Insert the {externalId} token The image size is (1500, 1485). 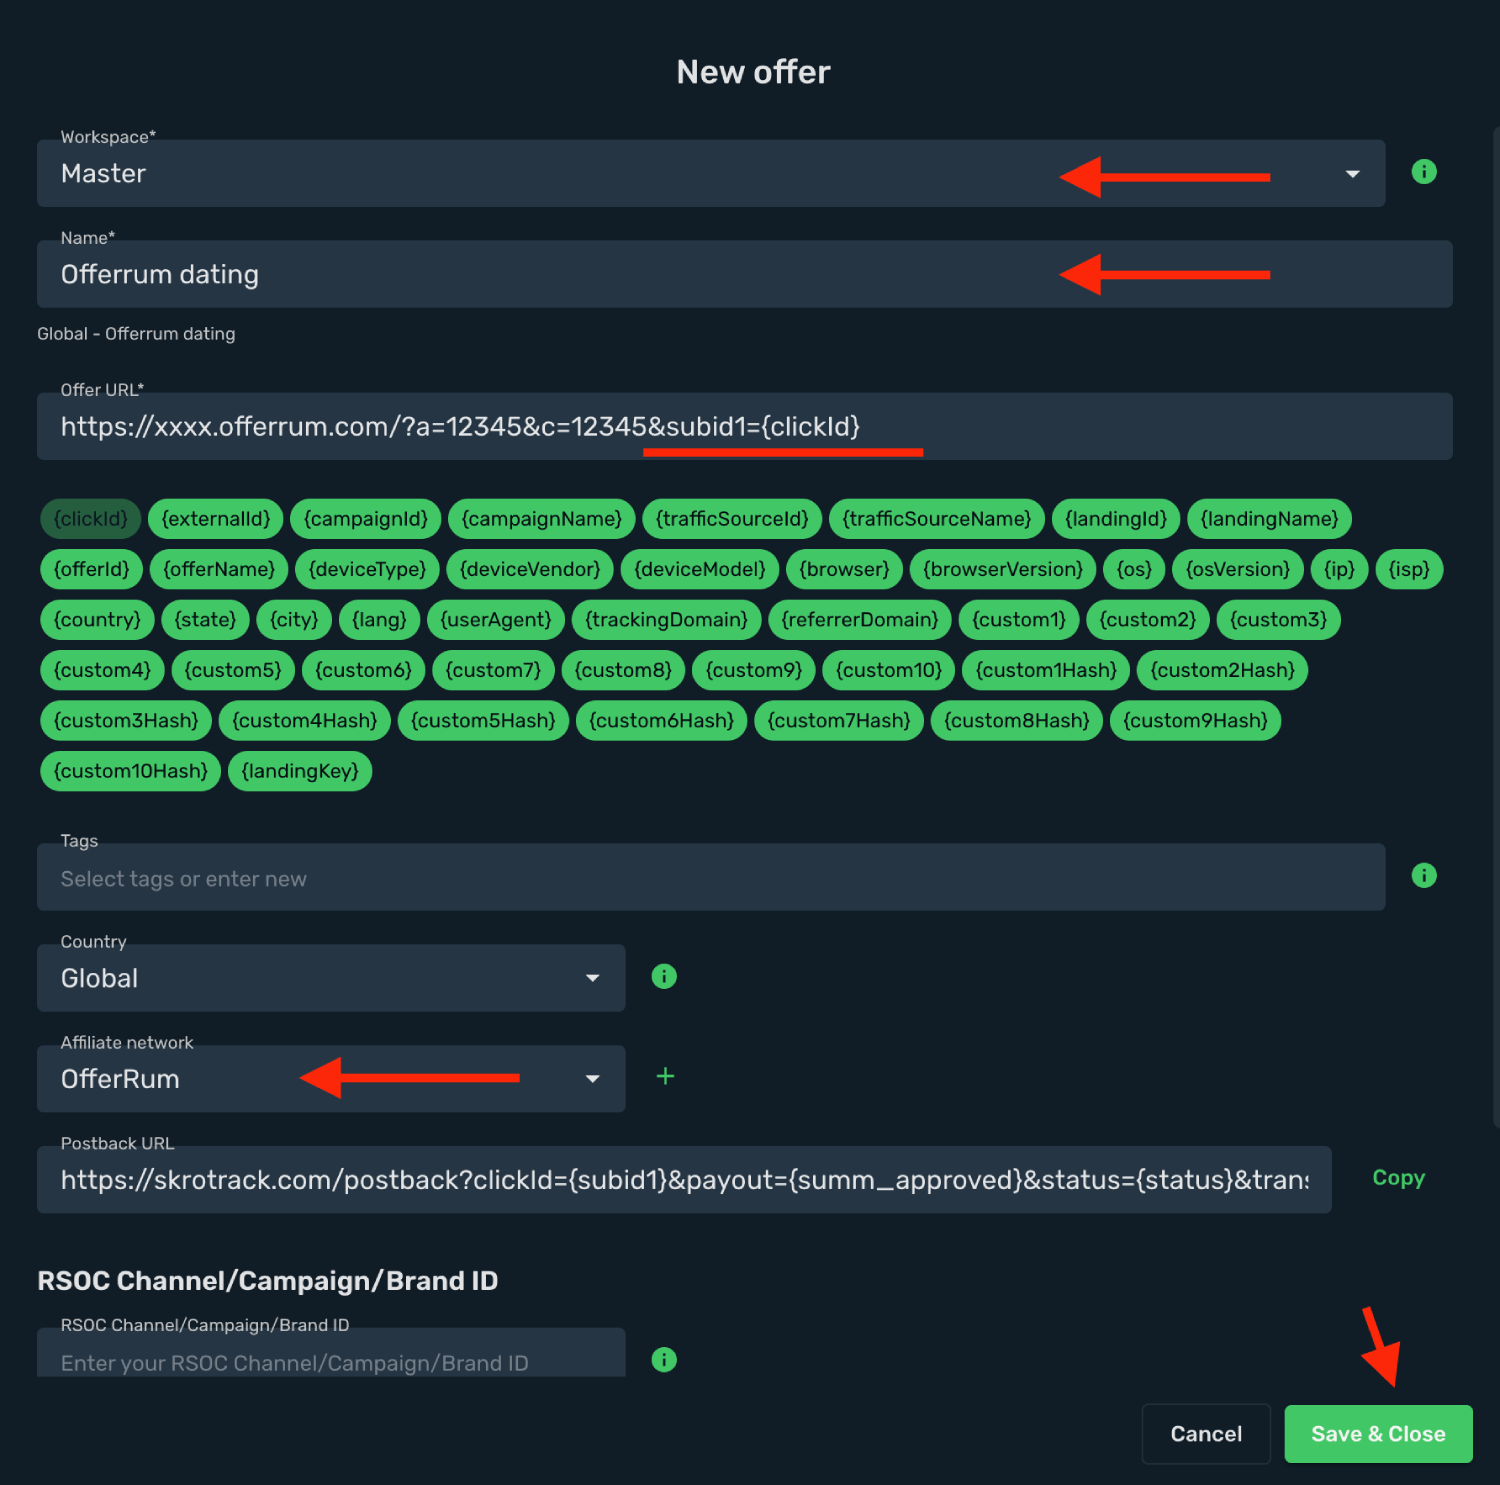click(216, 519)
